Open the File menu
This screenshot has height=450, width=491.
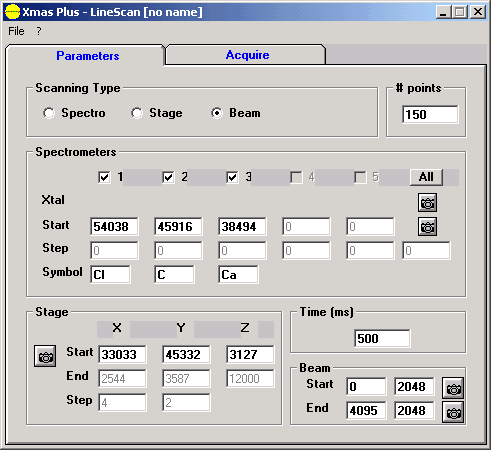point(16,31)
